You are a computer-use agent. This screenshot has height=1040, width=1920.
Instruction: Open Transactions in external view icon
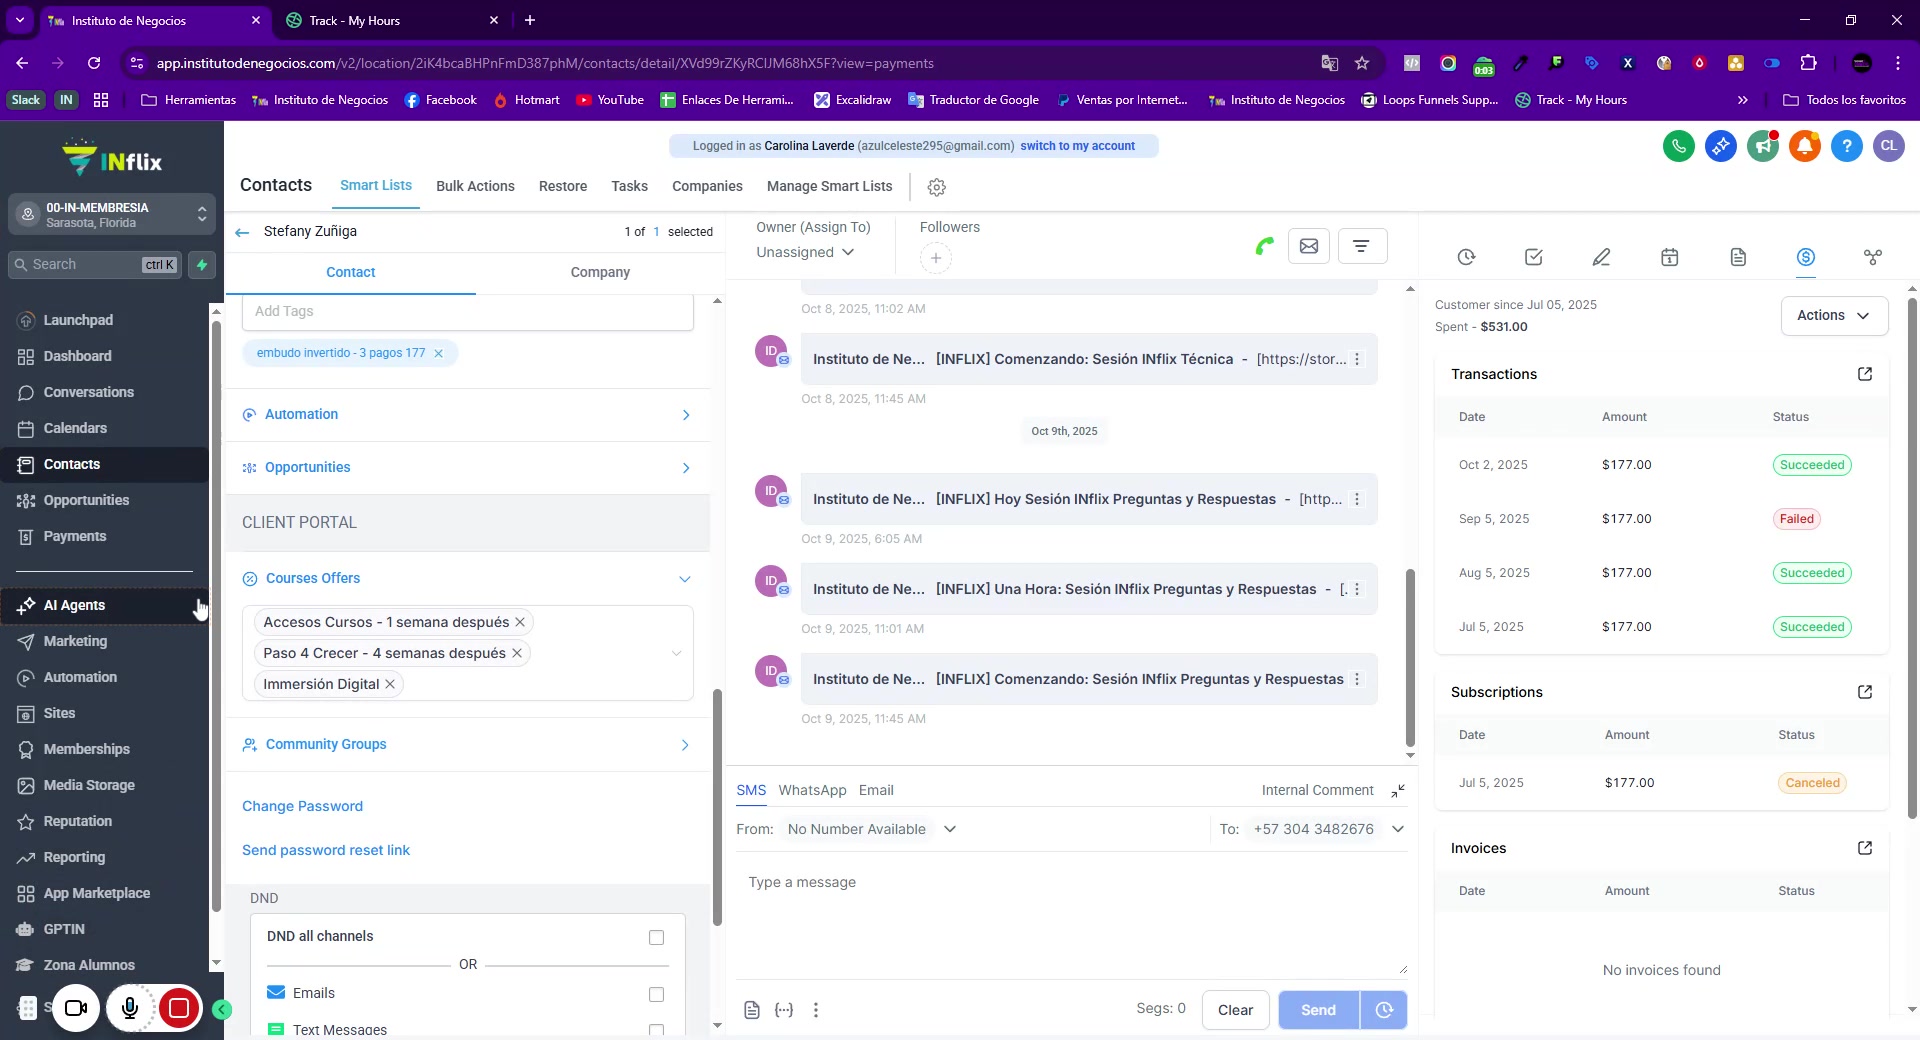click(x=1864, y=374)
